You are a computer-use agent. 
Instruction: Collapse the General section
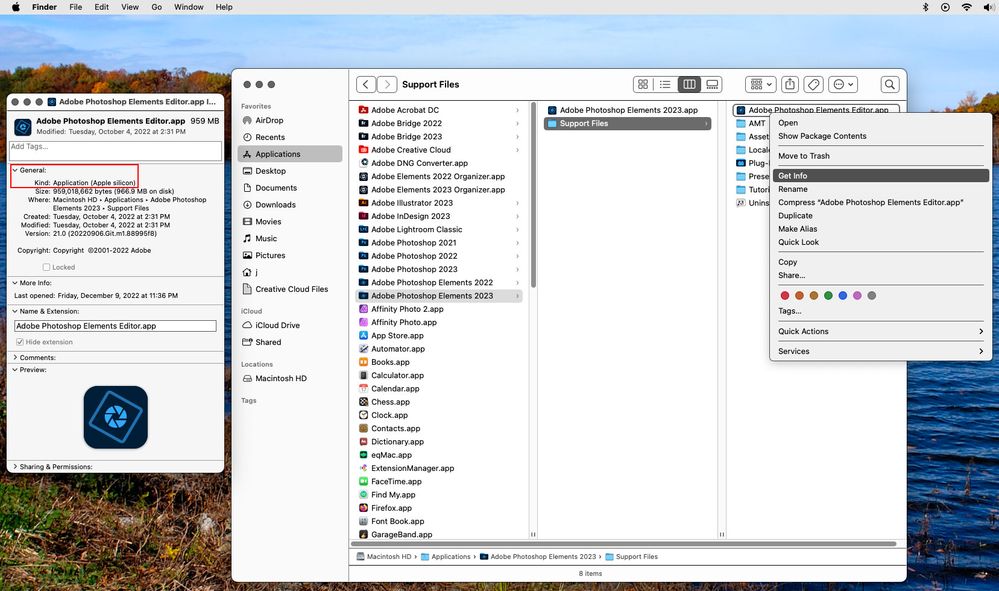click(15, 170)
